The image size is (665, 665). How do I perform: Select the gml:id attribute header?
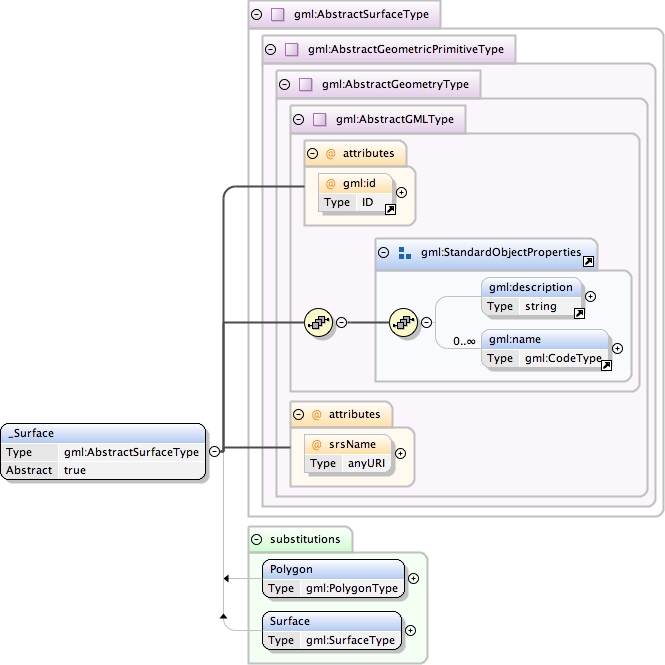tap(355, 184)
